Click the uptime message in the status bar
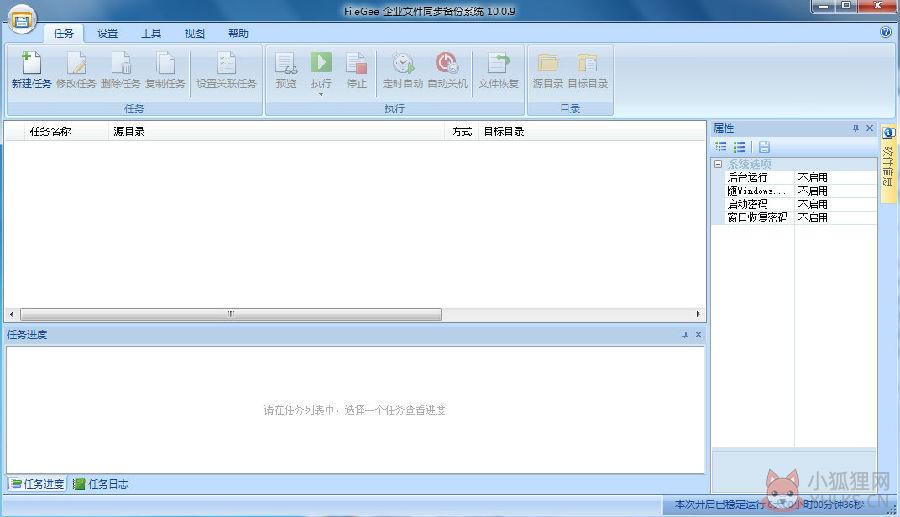The height and width of the screenshot is (517, 900). point(769,504)
